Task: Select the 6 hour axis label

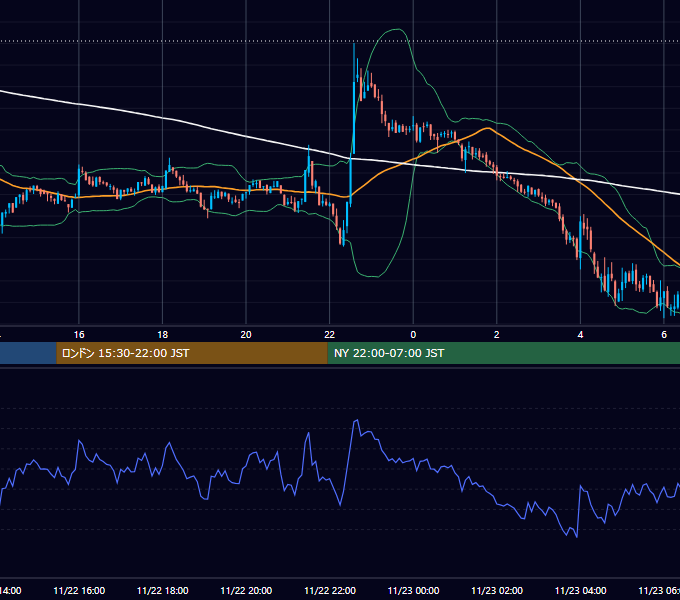Action: (x=664, y=335)
